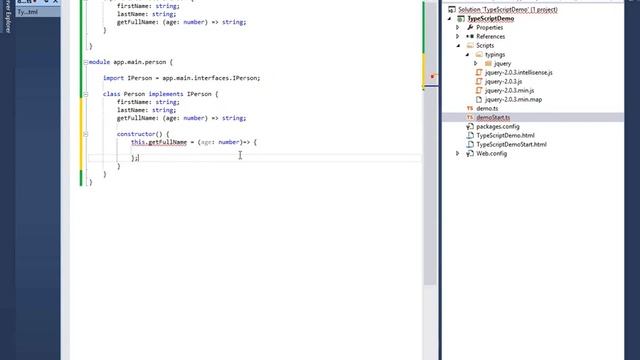
Task: Select Properties in Solution Explorer
Action: point(489,28)
